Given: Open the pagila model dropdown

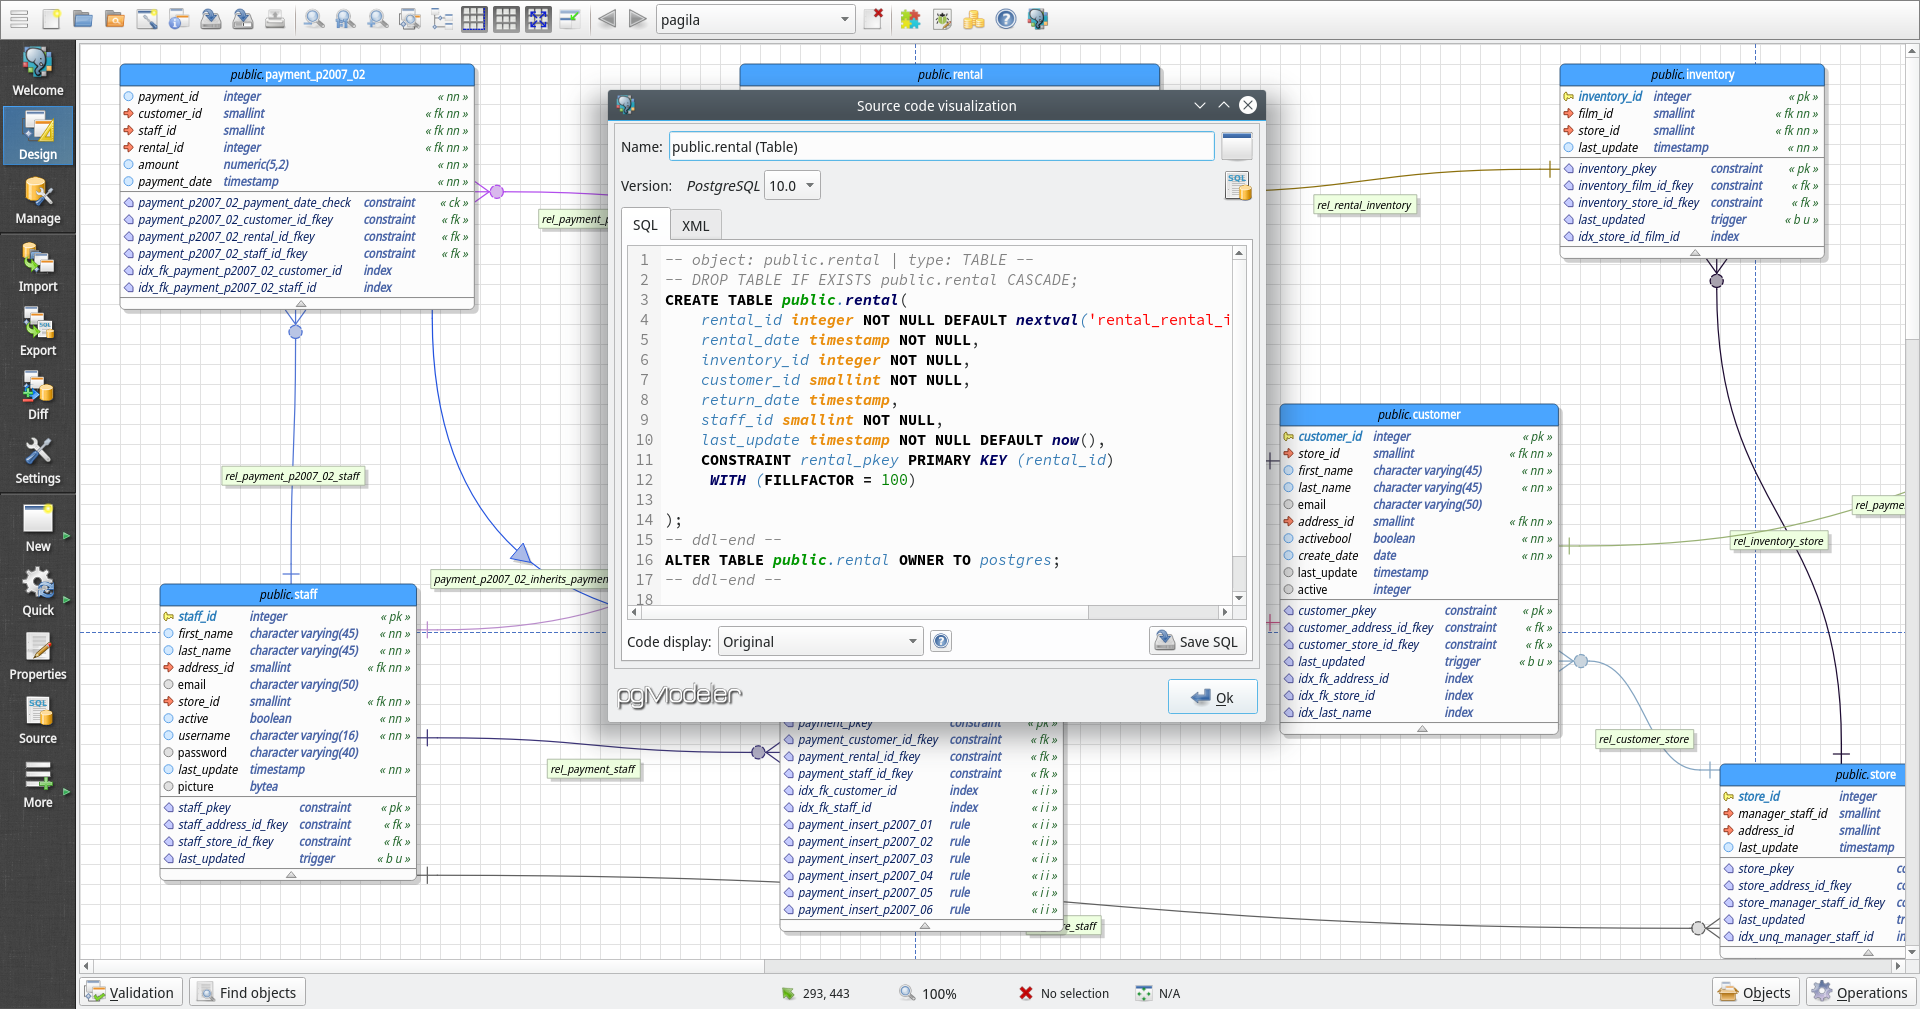Looking at the screenshot, I should click(x=755, y=19).
